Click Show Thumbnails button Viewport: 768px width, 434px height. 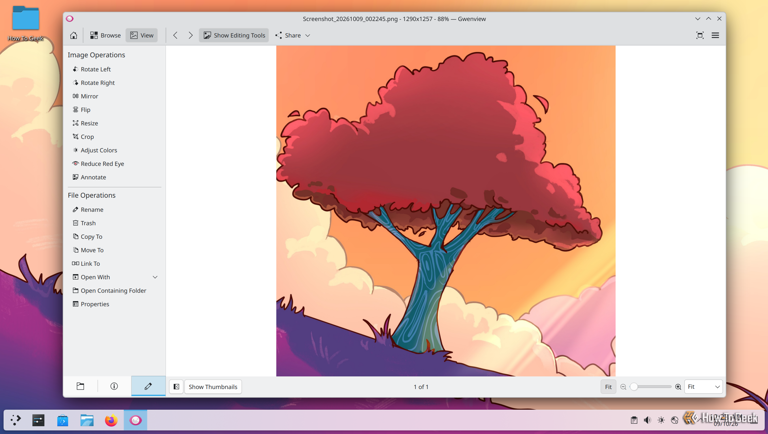click(x=213, y=387)
